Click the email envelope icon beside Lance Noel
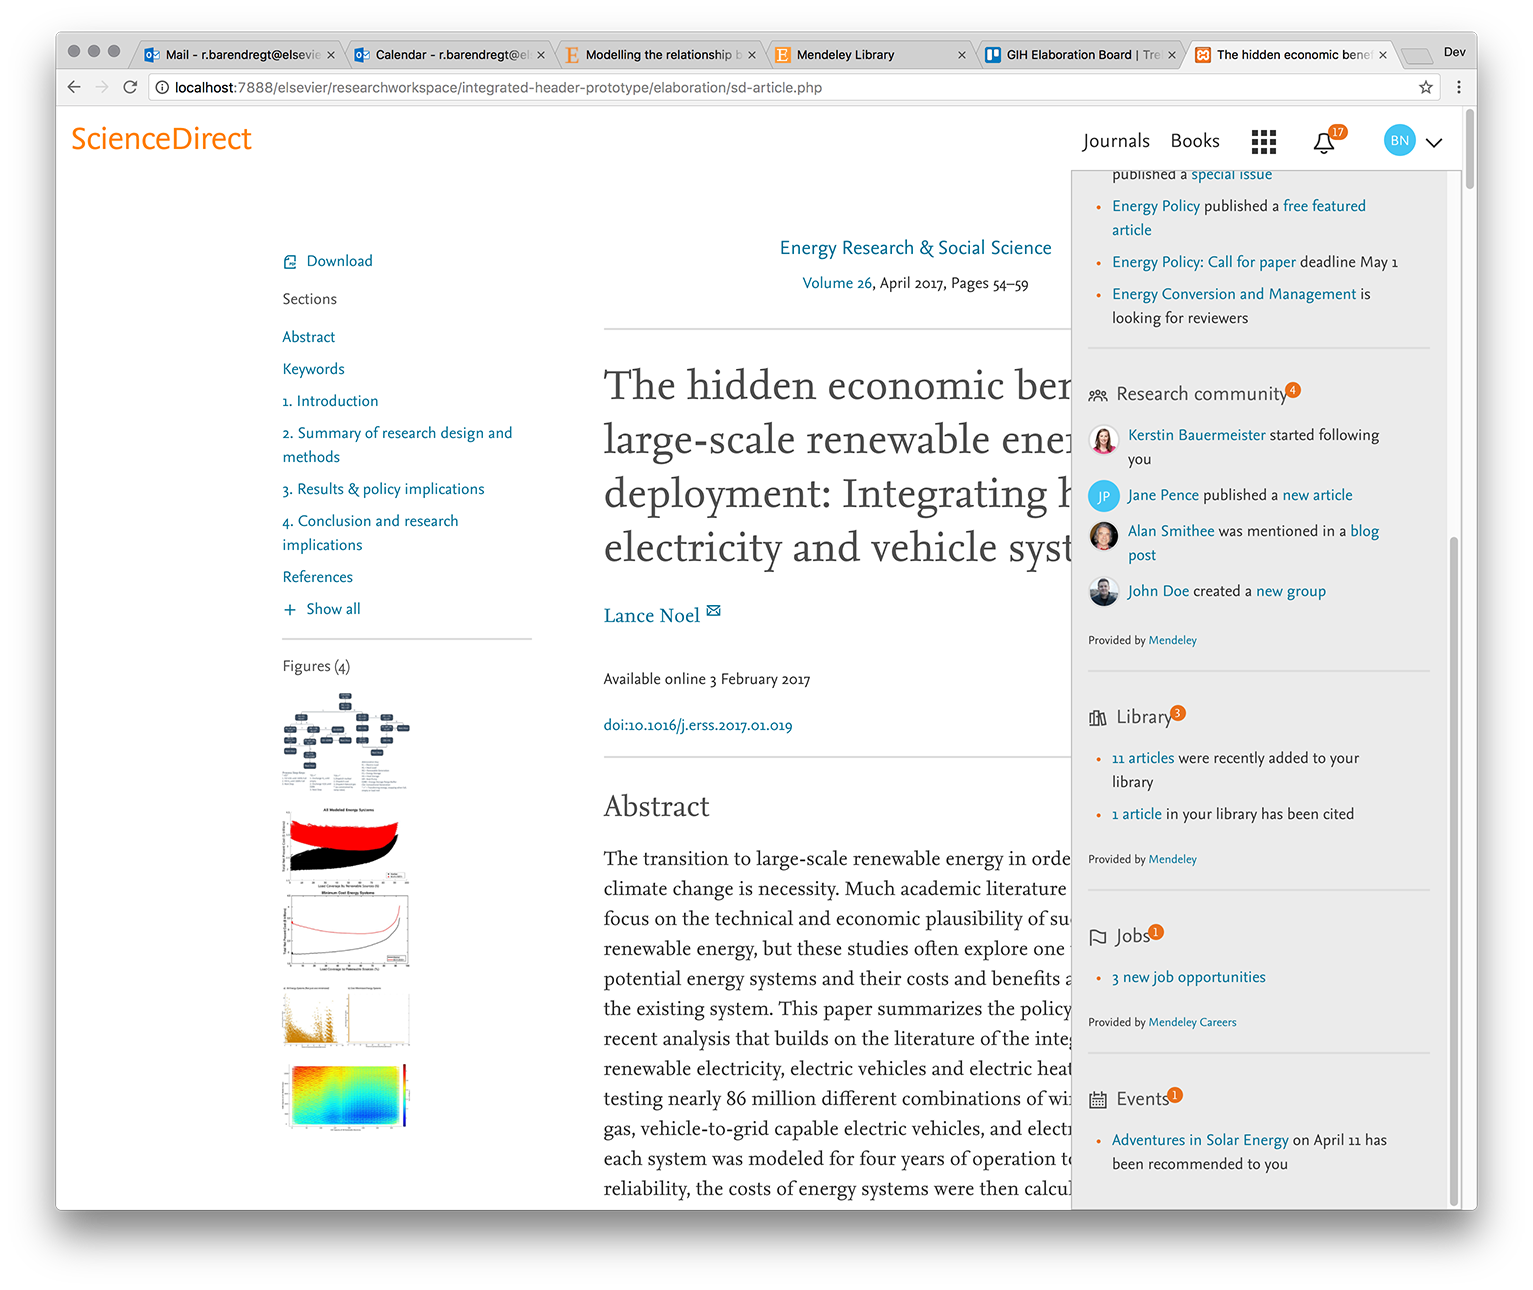This screenshot has width=1533, height=1290. point(714,611)
